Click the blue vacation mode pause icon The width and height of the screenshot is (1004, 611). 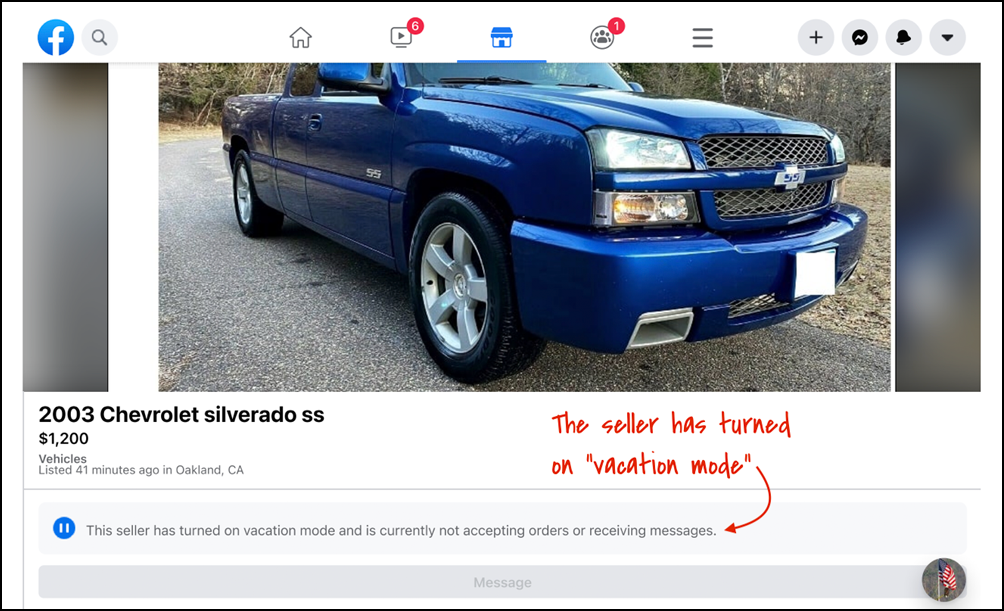pos(64,528)
